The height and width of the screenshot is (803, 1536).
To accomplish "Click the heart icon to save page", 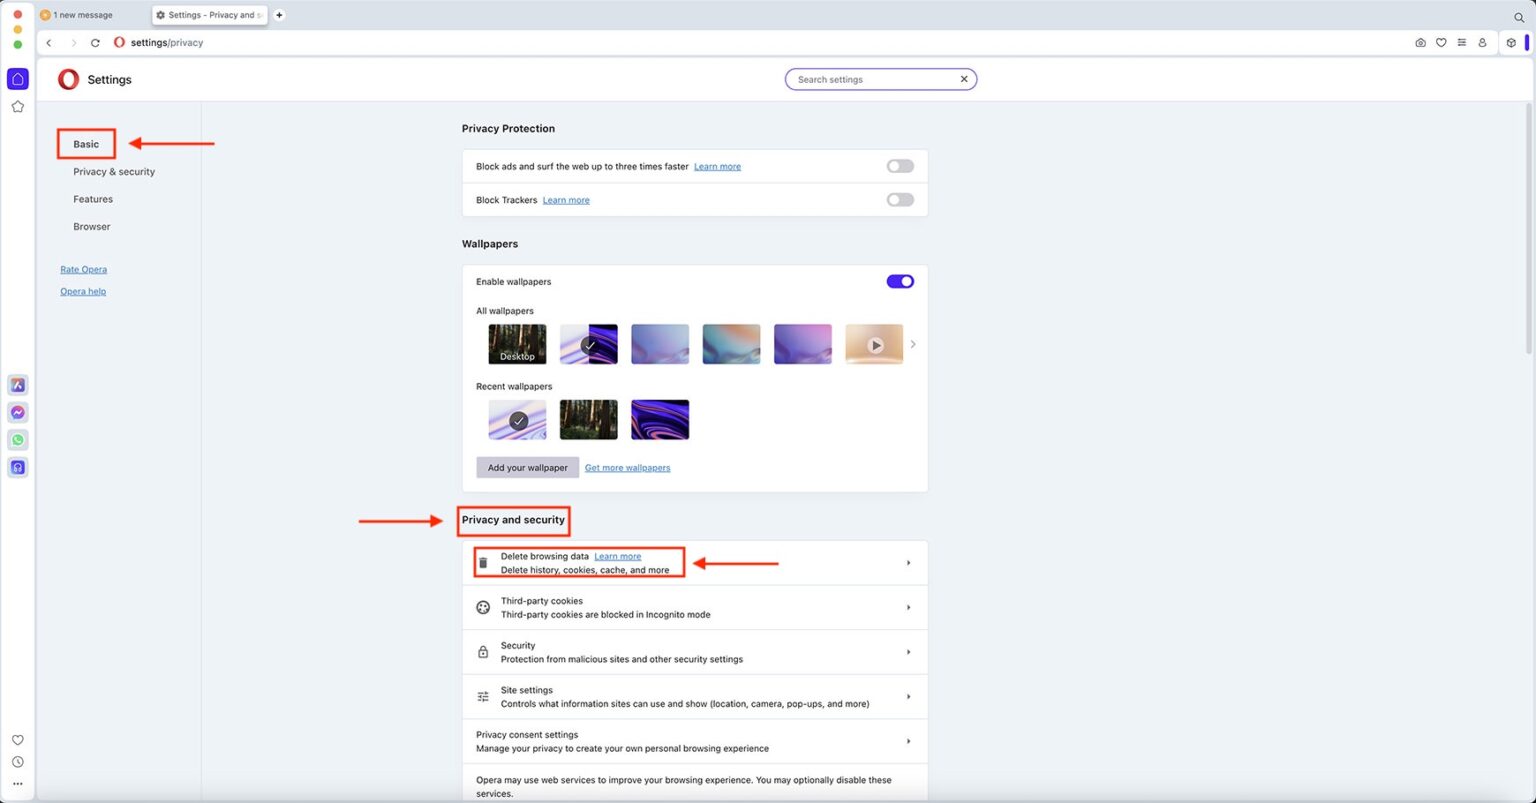I will pos(1441,42).
